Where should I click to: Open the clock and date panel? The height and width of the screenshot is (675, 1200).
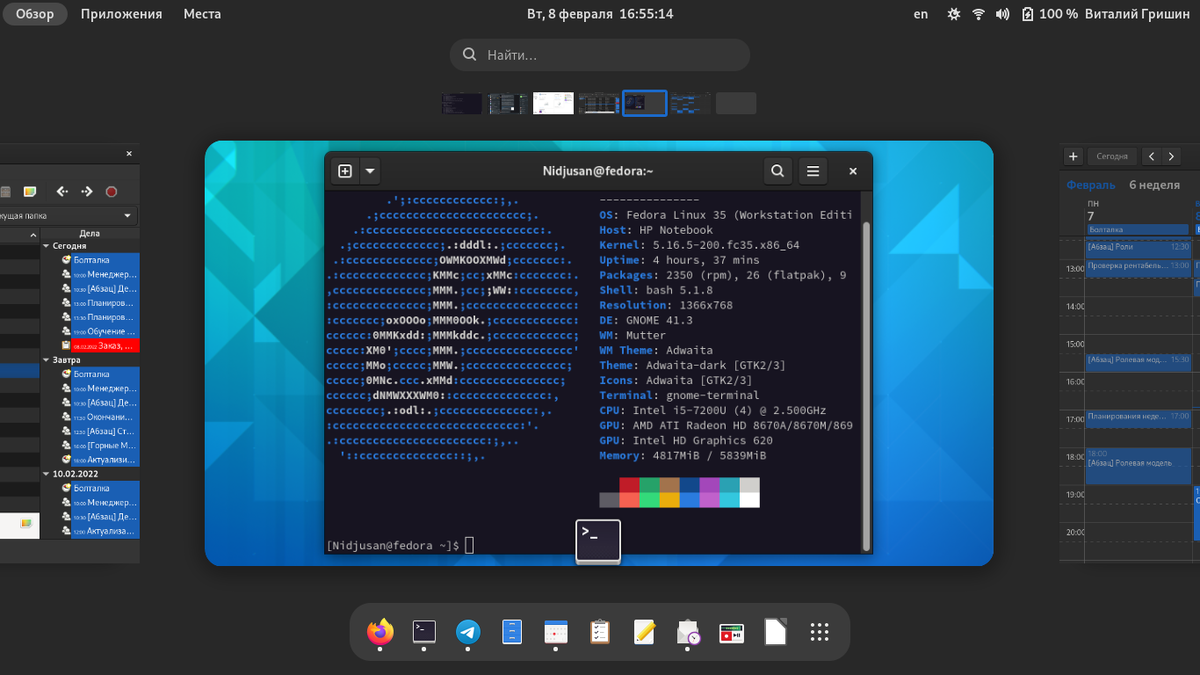(x=600, y=14)
